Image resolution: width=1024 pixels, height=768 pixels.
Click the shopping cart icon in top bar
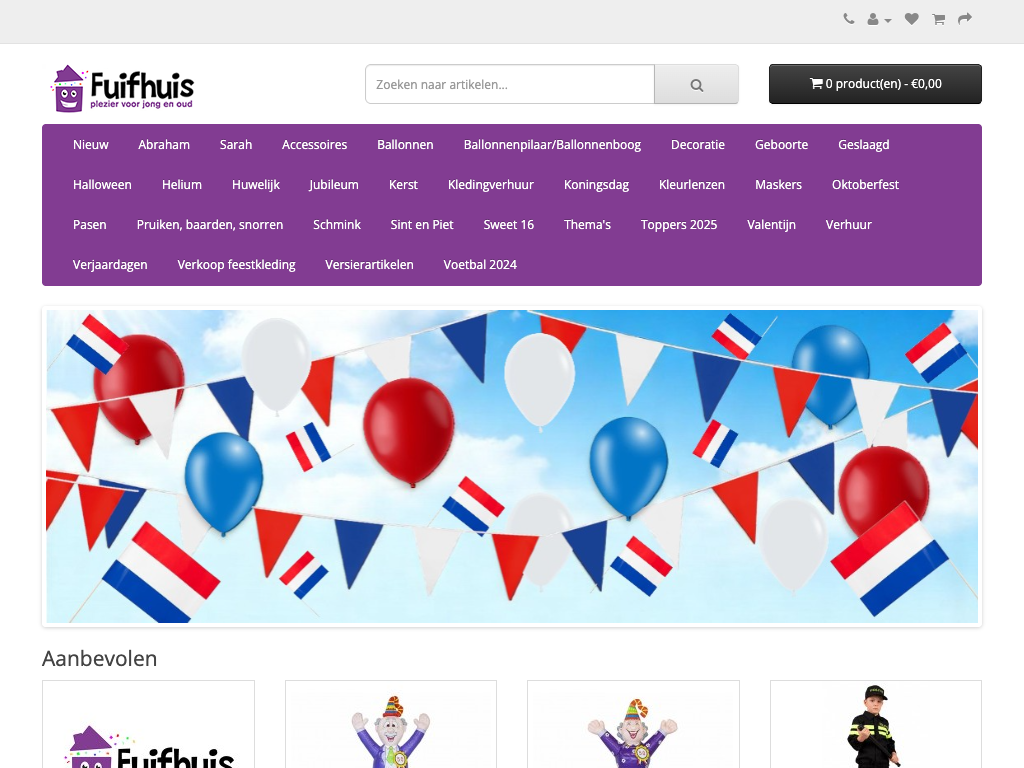(938, 19)
